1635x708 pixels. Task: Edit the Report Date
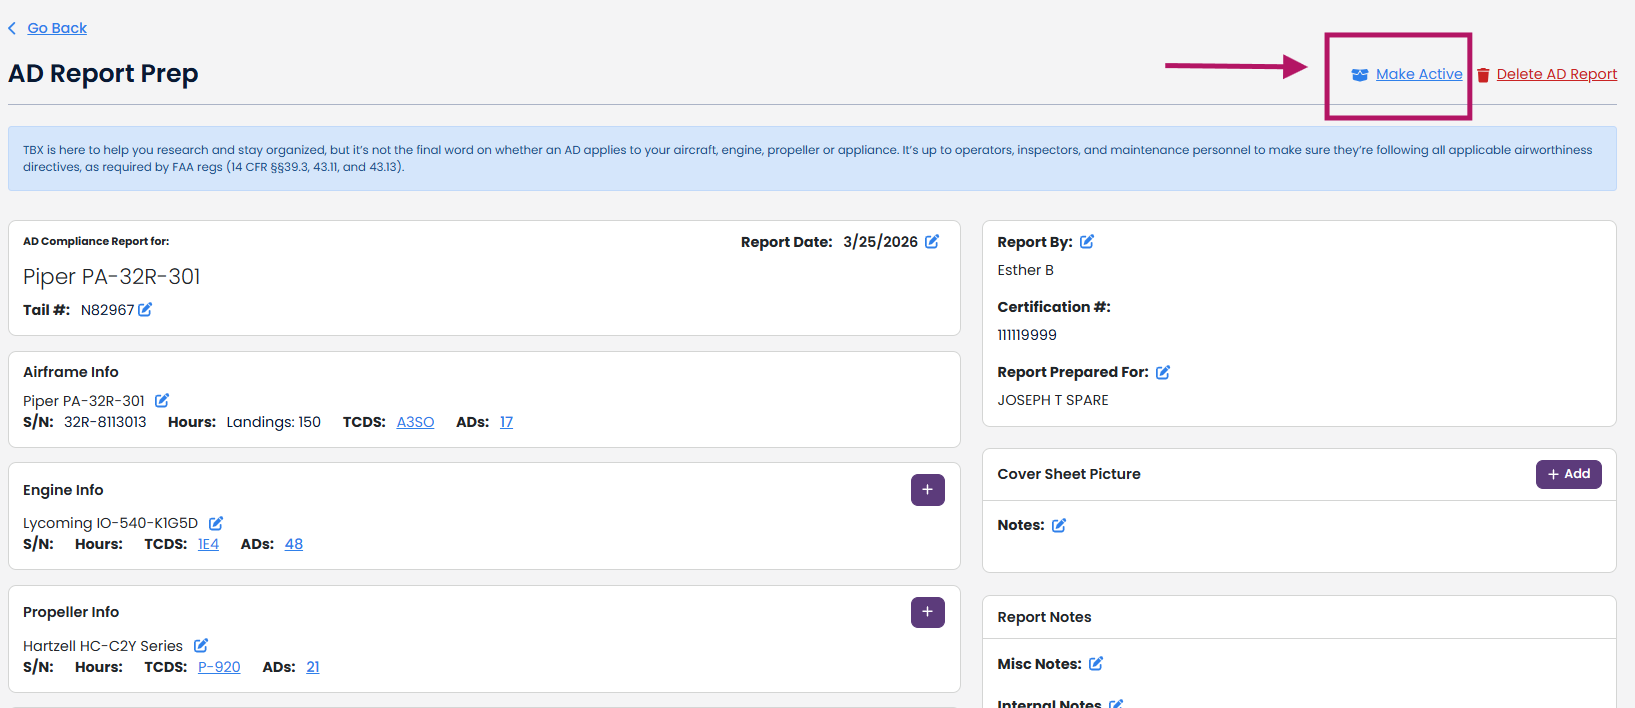(932, 241)
